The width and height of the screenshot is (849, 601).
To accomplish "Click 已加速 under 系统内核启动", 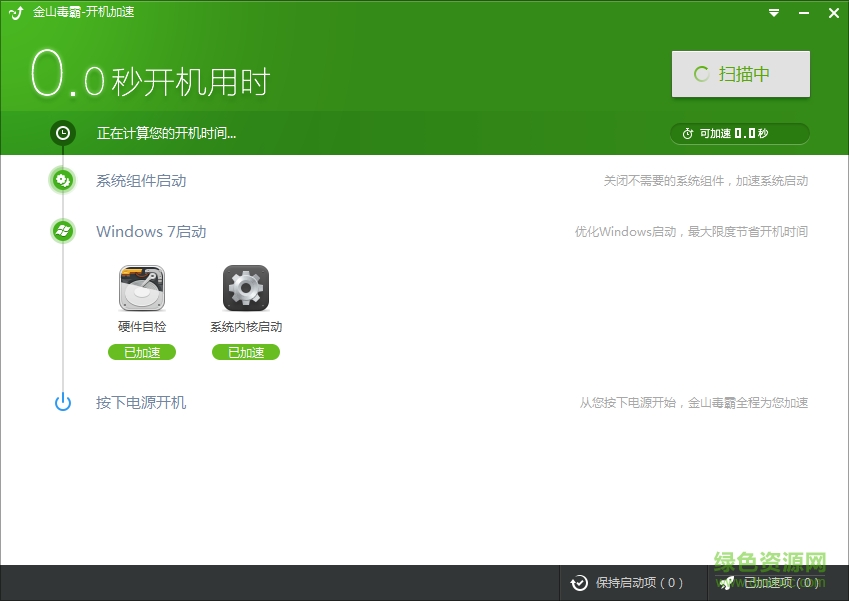I will tap(246, 352).
